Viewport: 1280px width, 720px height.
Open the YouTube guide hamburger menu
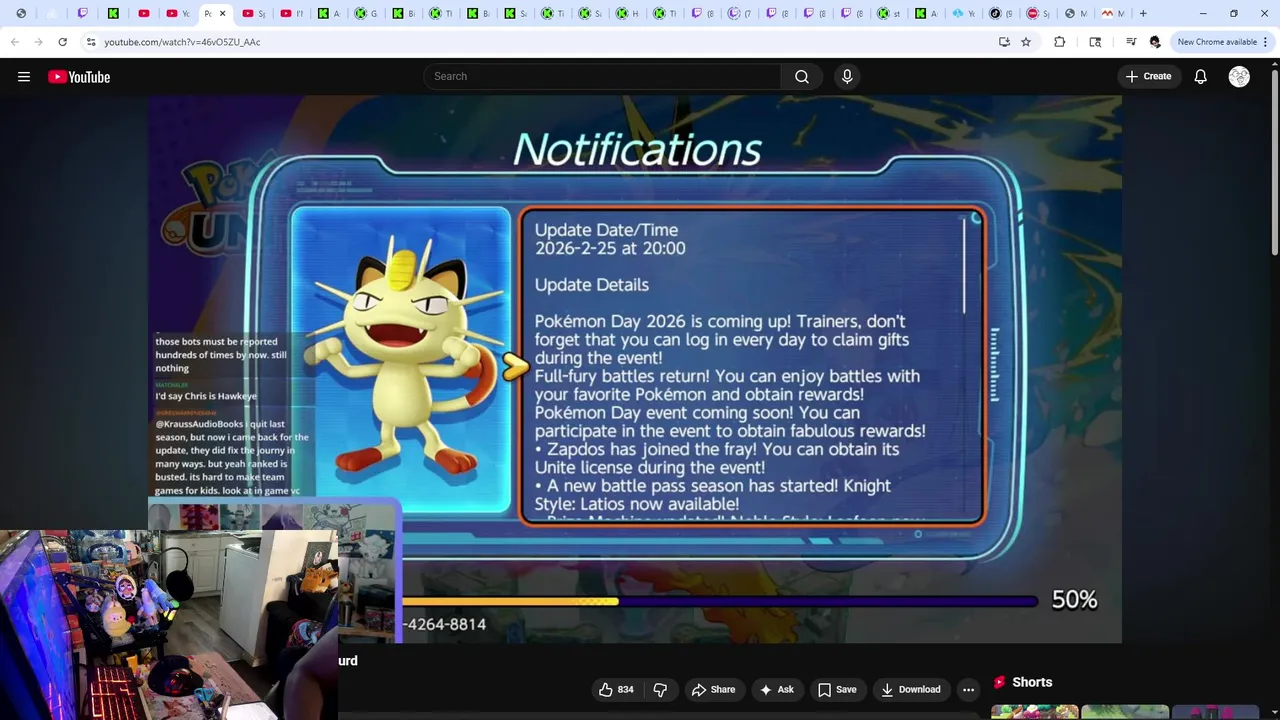(x=24, y=77)
